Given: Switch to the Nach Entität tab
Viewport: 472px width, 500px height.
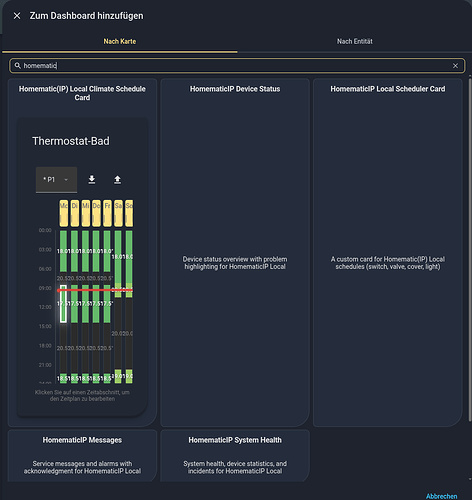Looking at the screenshot, I should (x=355, y=42).
